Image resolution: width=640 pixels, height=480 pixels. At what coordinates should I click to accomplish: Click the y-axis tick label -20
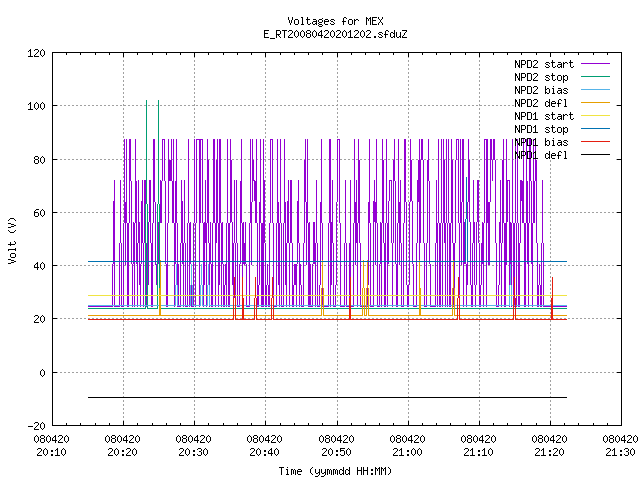[36, 426]
